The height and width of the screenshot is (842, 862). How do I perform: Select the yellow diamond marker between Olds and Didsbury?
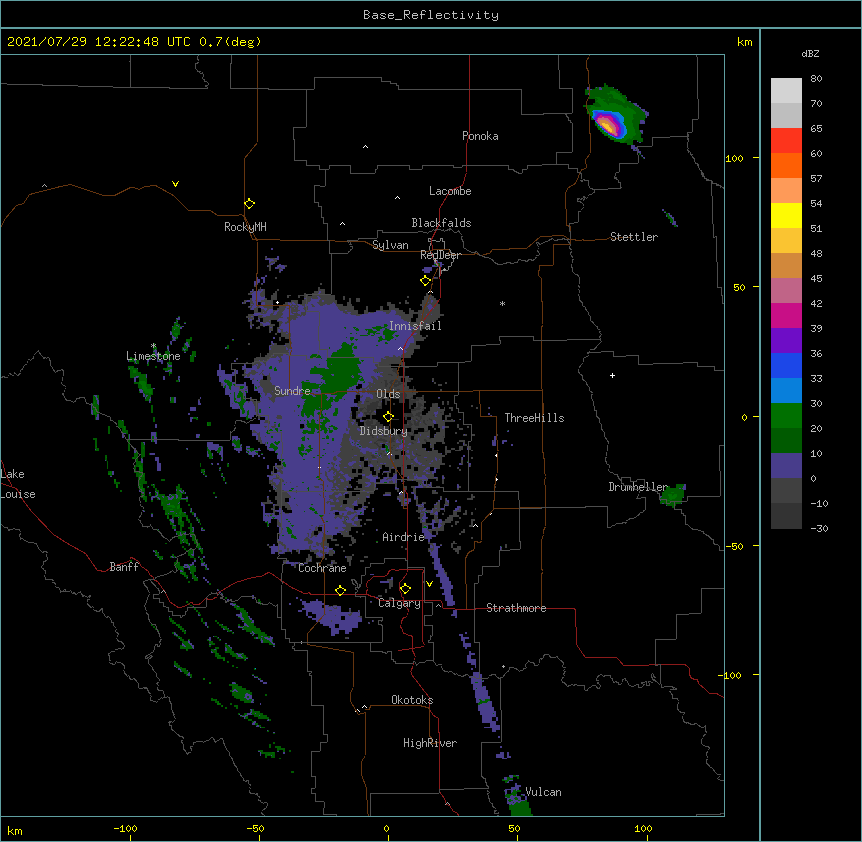[x=388, y=417]
